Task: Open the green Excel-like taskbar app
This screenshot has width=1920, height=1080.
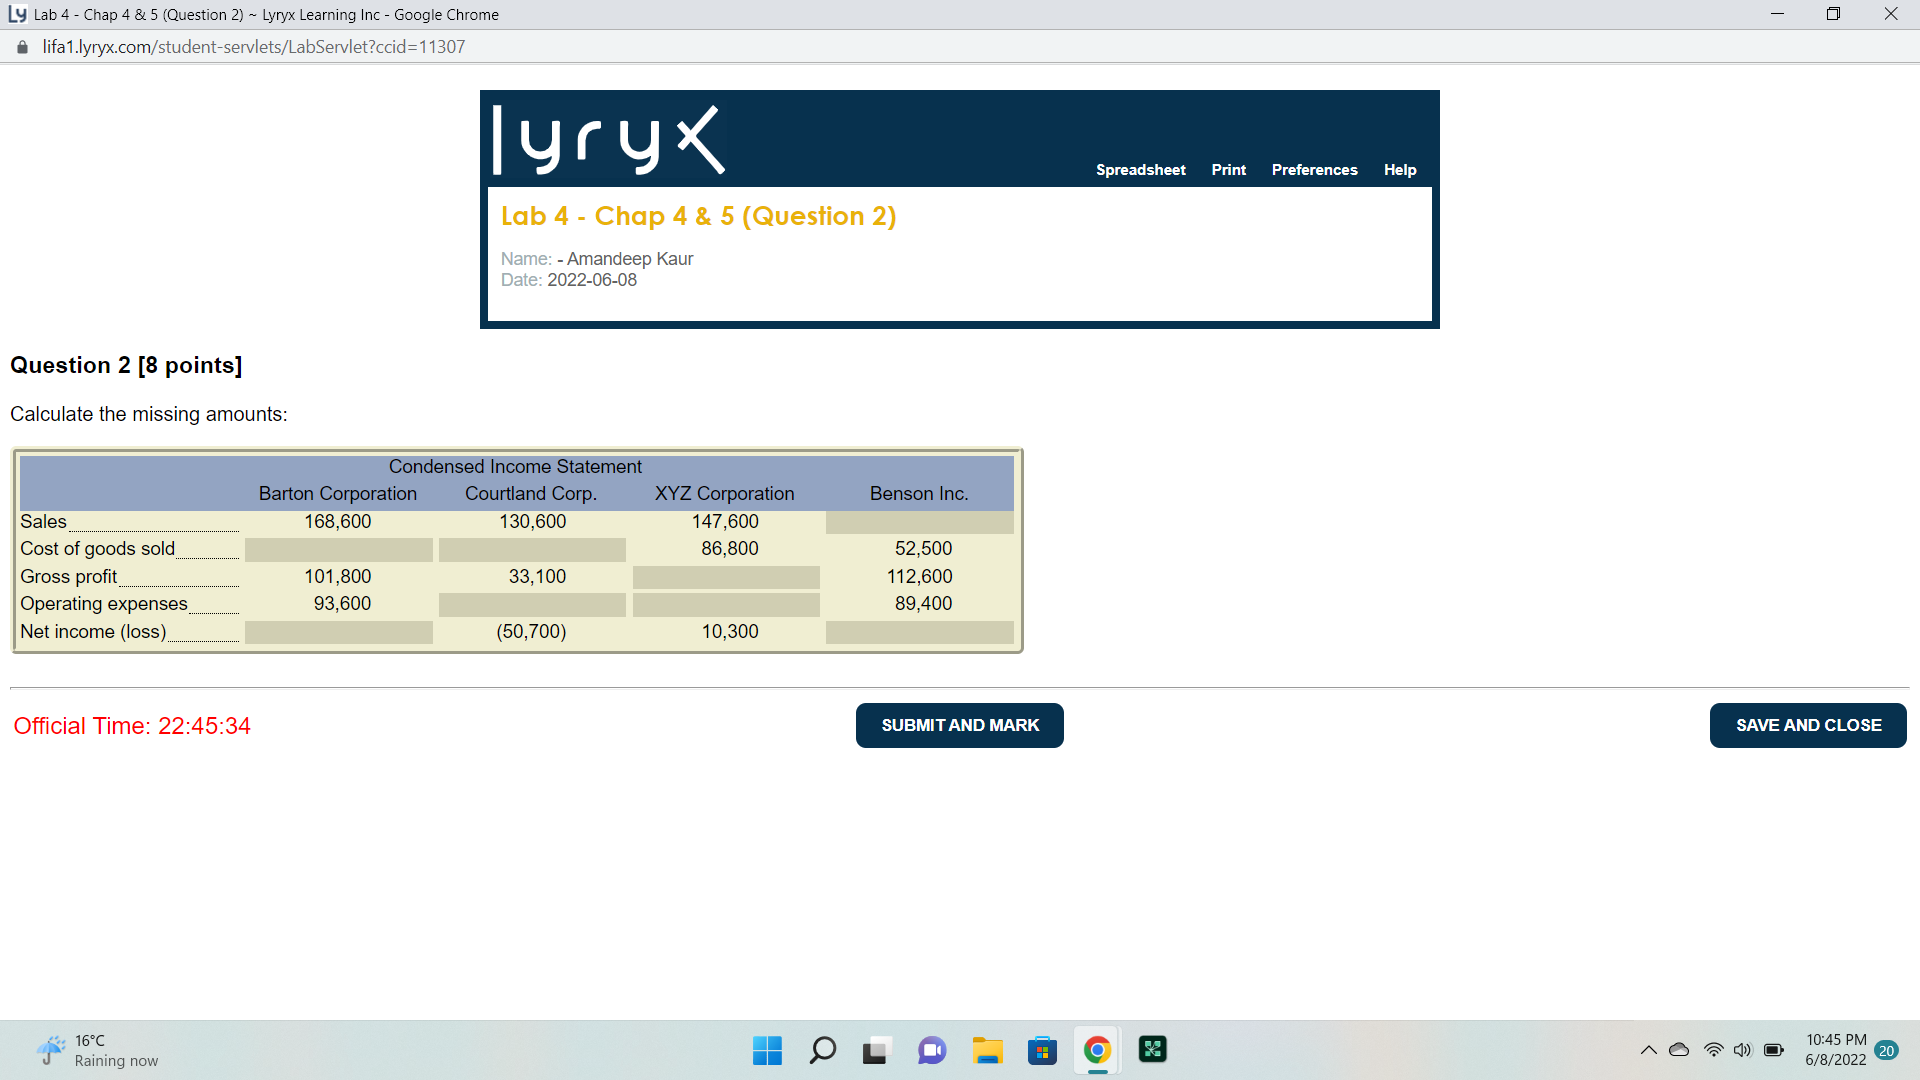Action: [x=1152, y=1050]
